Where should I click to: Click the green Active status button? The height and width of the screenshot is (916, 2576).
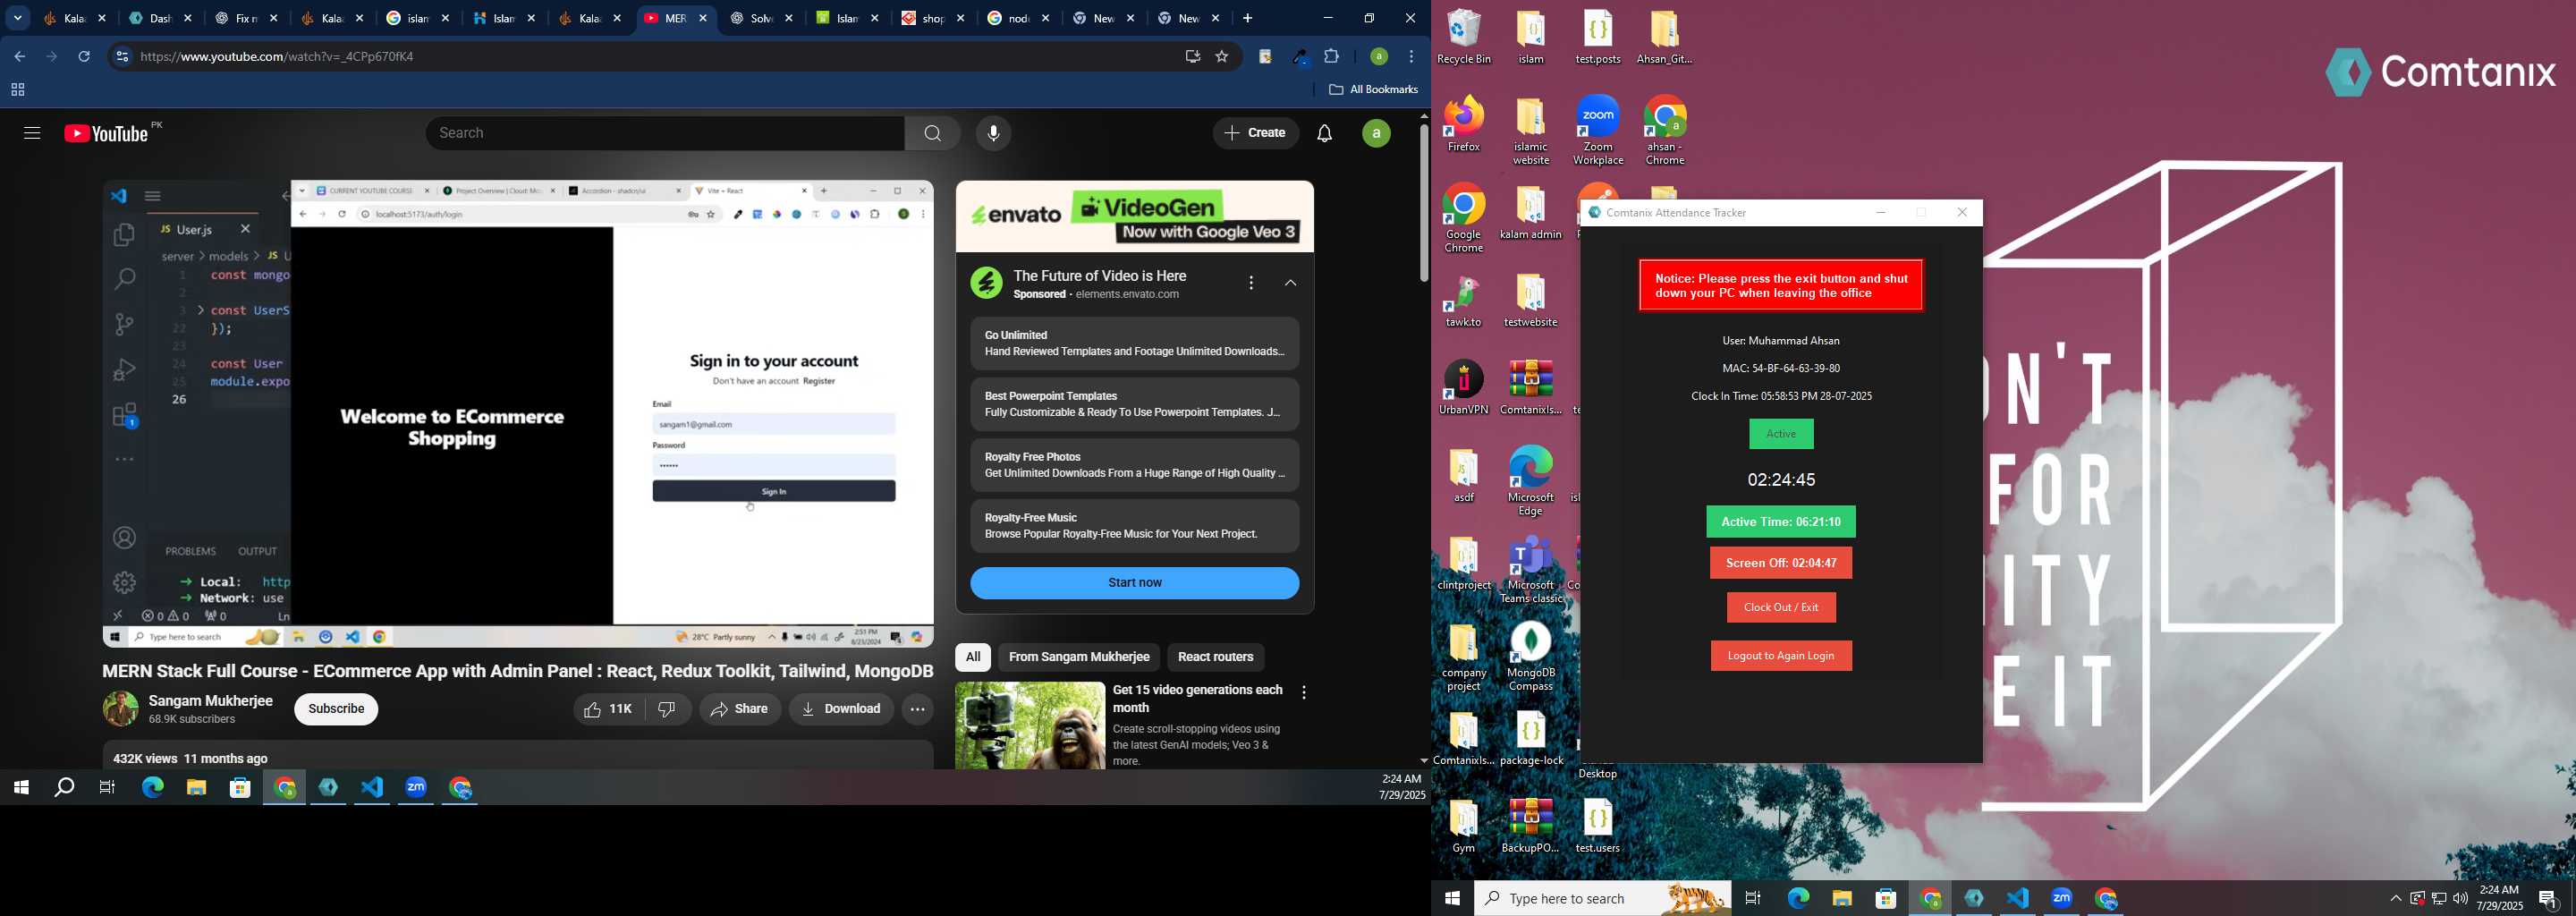pyautogui.click(x=1781, y=434)
